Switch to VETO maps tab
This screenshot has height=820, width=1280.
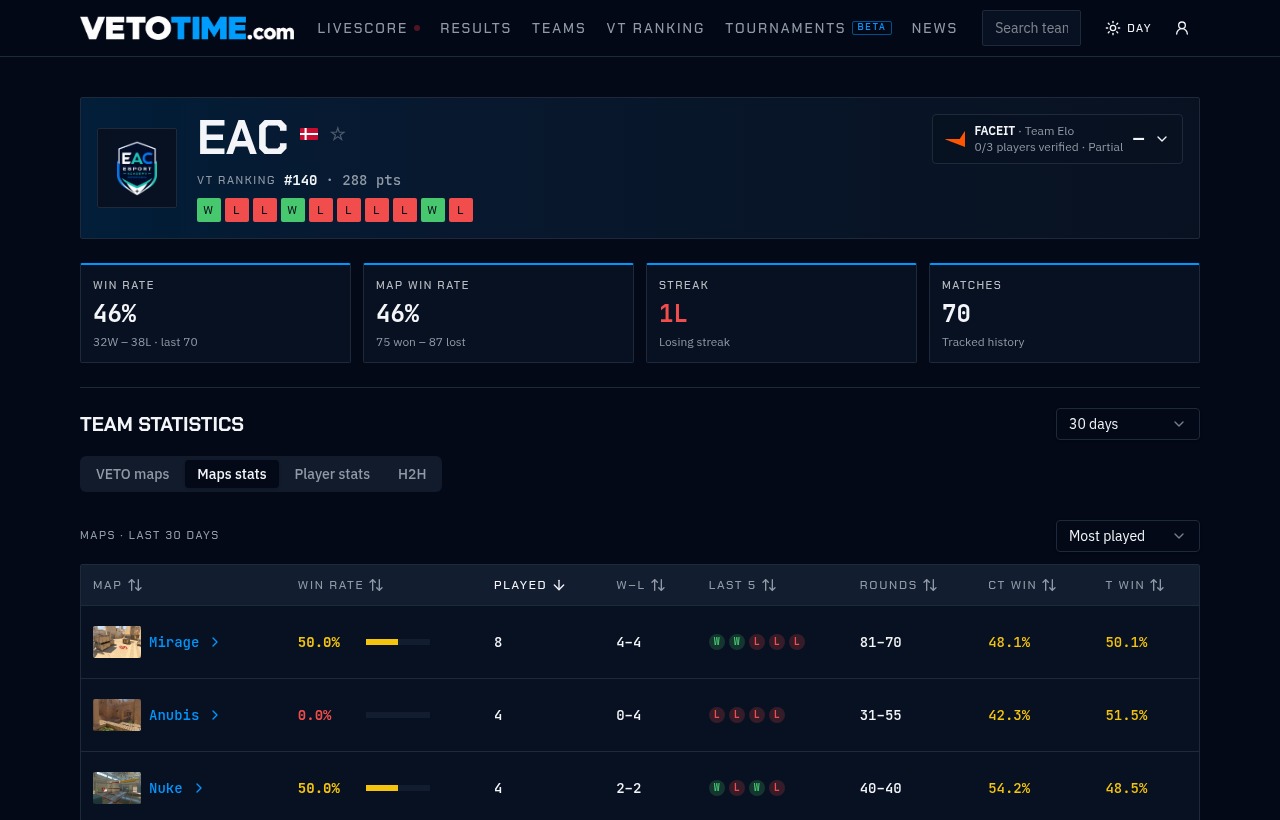132,474
